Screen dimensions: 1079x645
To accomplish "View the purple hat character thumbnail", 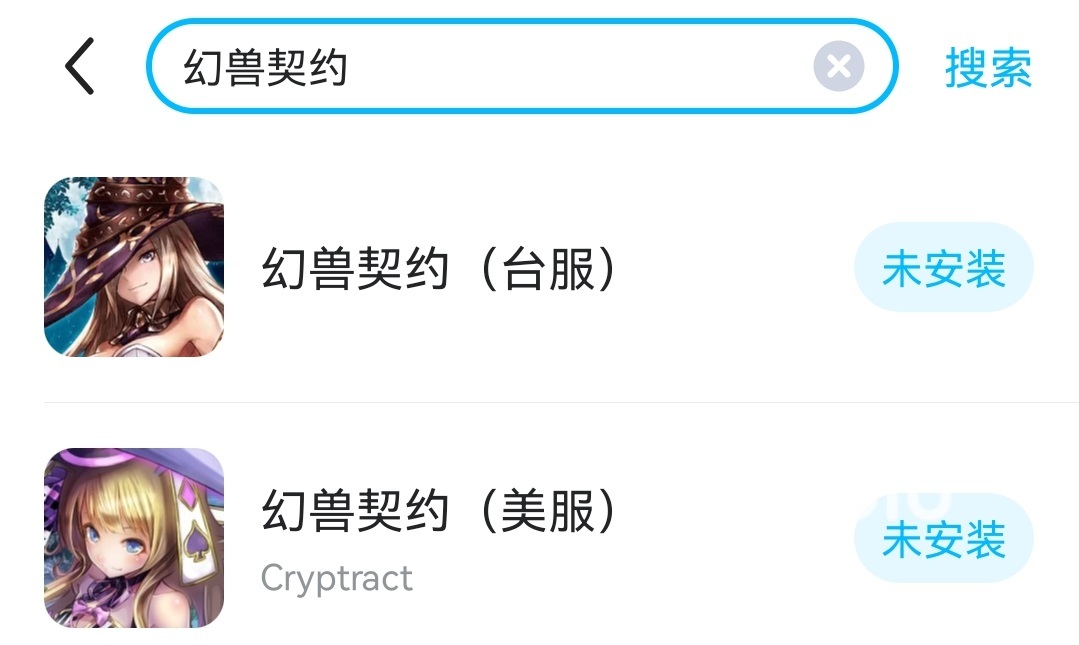I will [x=134, y=538].
